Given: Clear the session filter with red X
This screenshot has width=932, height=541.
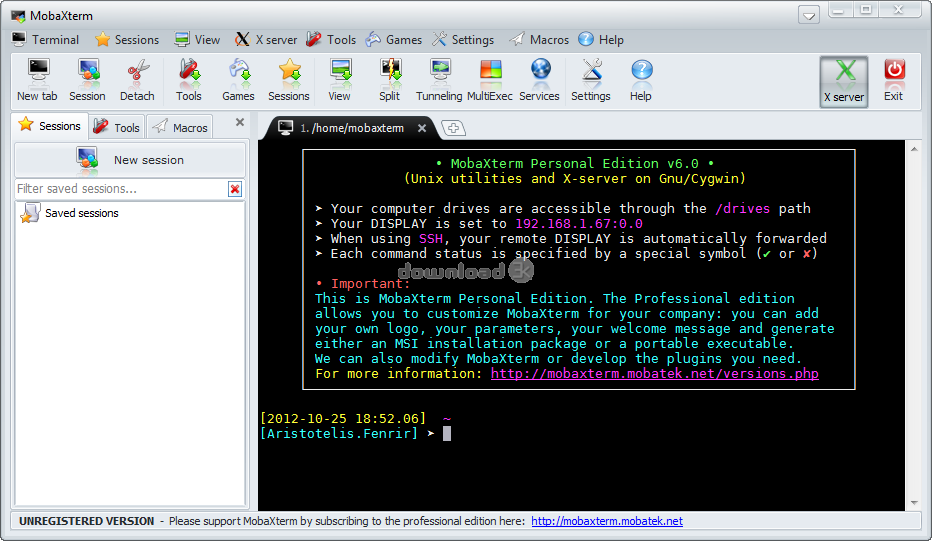Looking at the screenshot, I should click(x=235, y=189).
